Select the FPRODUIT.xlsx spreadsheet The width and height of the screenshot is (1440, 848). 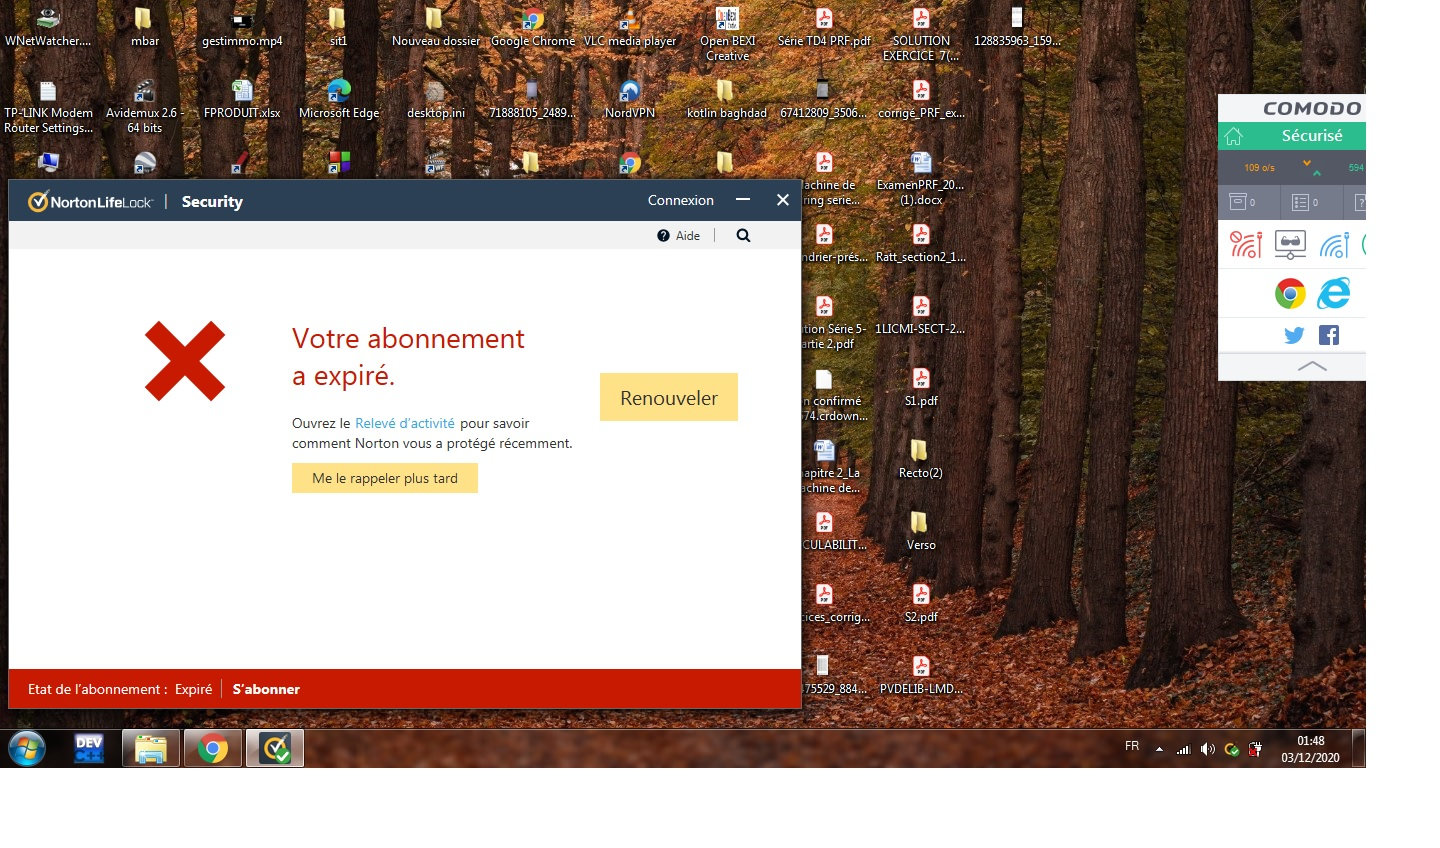tap(242, 99)
